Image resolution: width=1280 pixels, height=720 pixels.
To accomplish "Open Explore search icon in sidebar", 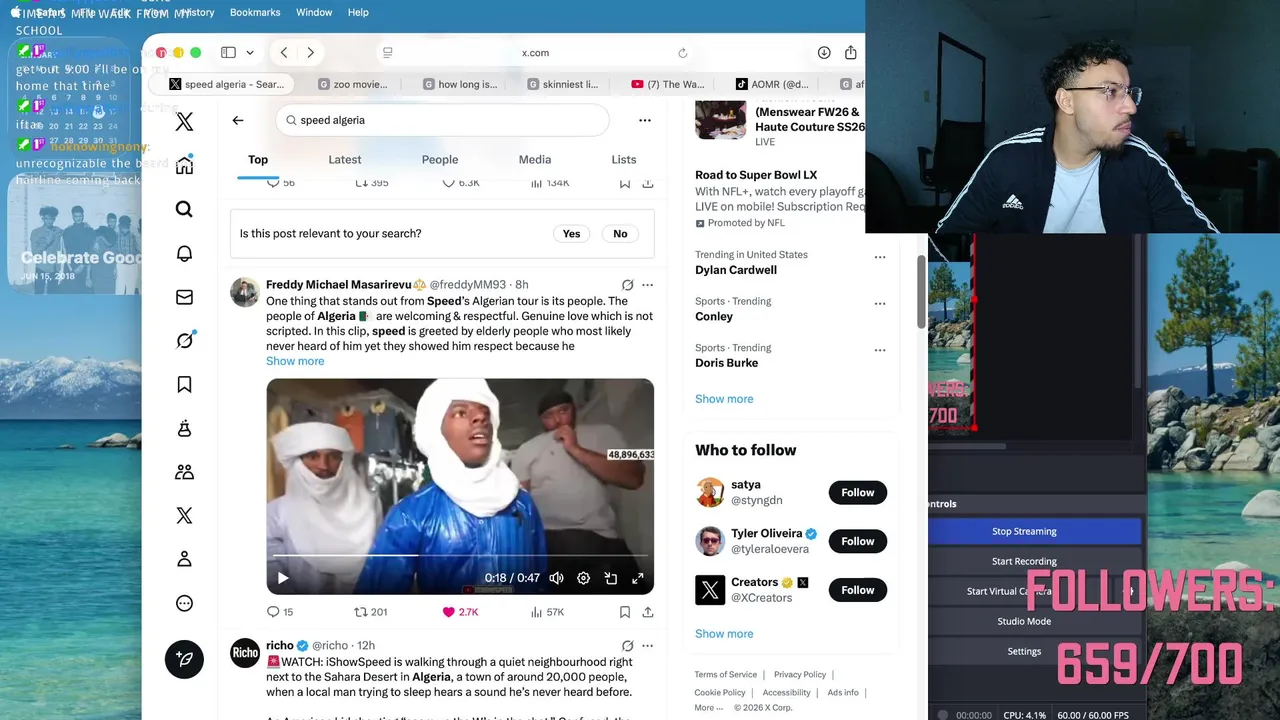I will [184, 209].
